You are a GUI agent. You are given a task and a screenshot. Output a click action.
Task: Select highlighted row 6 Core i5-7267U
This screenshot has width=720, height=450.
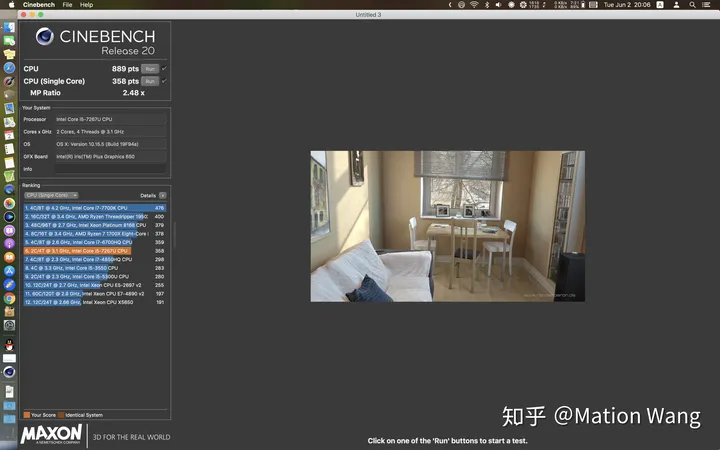(x=95, y=251)
